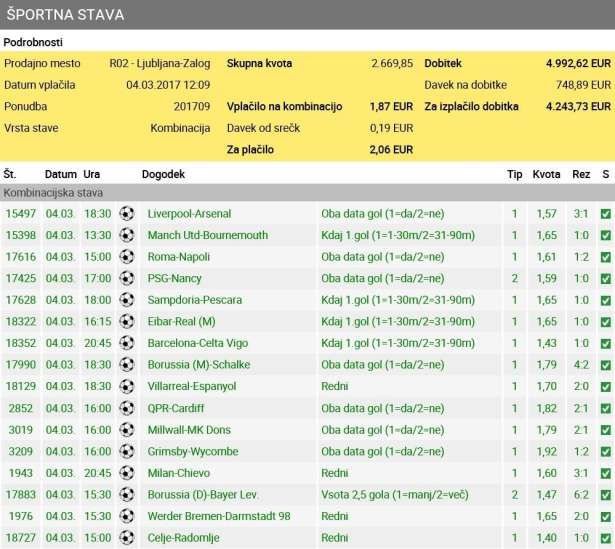Open the Celje-Radomlje event
Screen dimensions: 615x549
183,538
